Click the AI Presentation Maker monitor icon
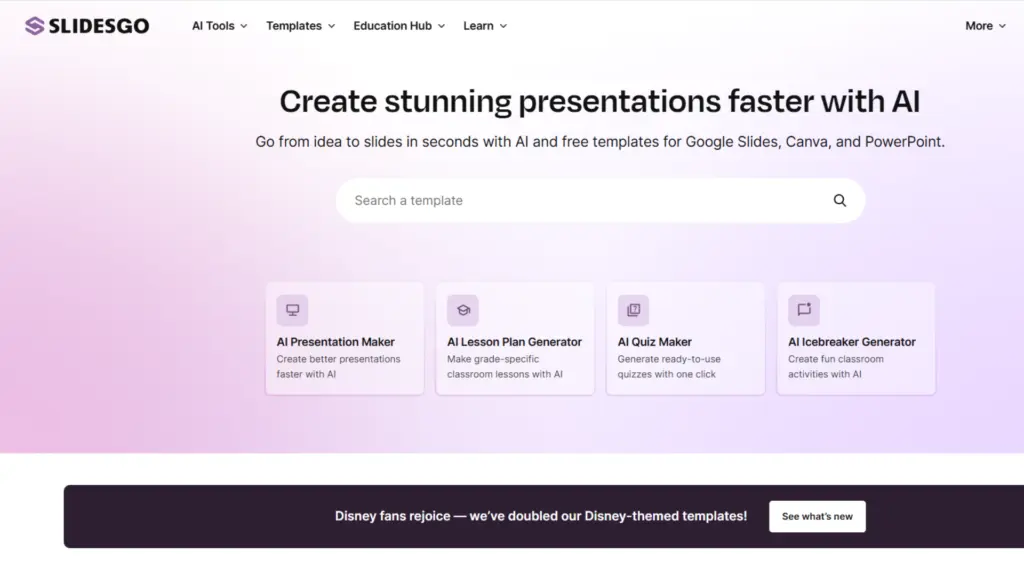The image size is (1024, 576). point(292,310)
